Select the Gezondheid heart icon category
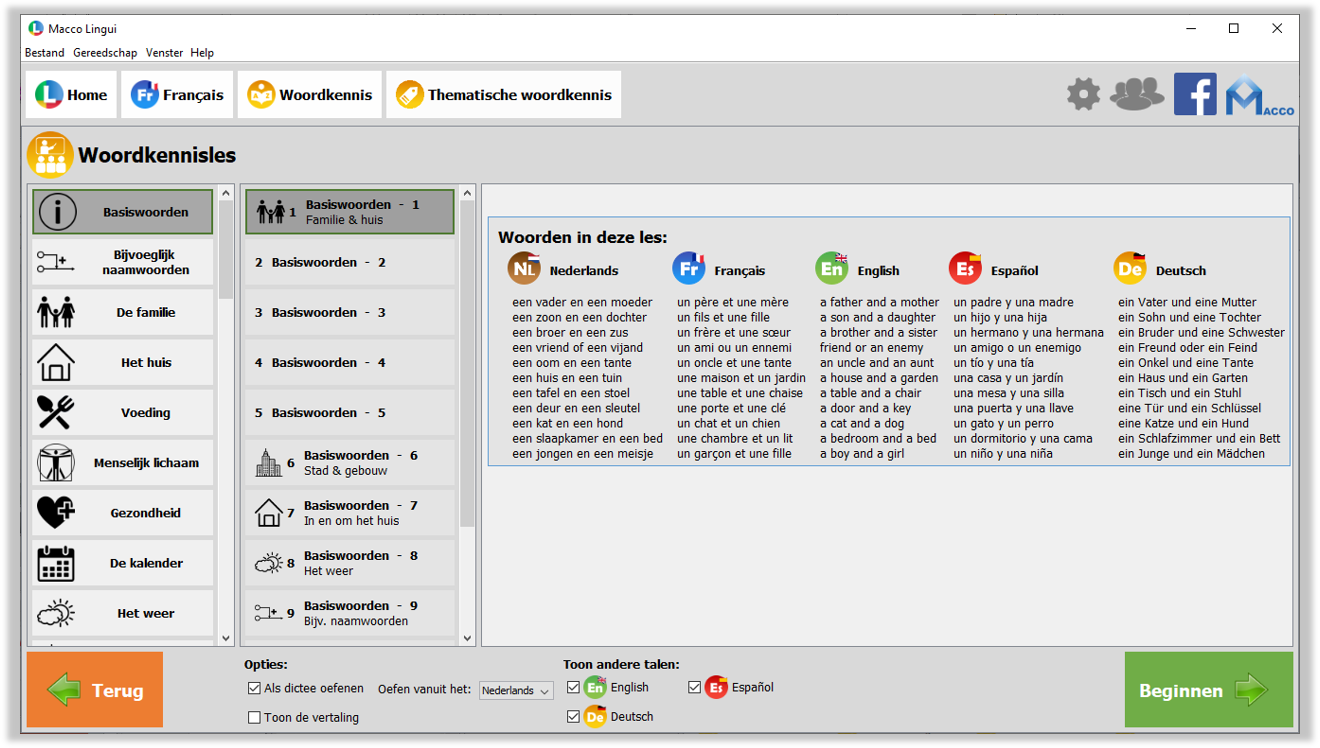The height and width of the screenshot is (748, 1320). pyautogui.click(x=56, y=513)
